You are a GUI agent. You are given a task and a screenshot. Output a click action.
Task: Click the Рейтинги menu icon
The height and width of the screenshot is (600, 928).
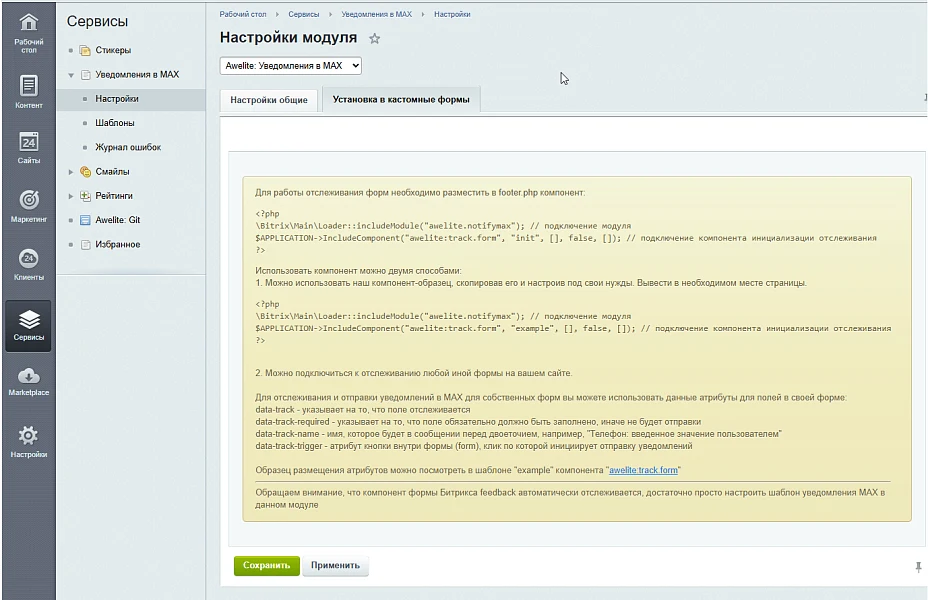(x=85, y=196)
